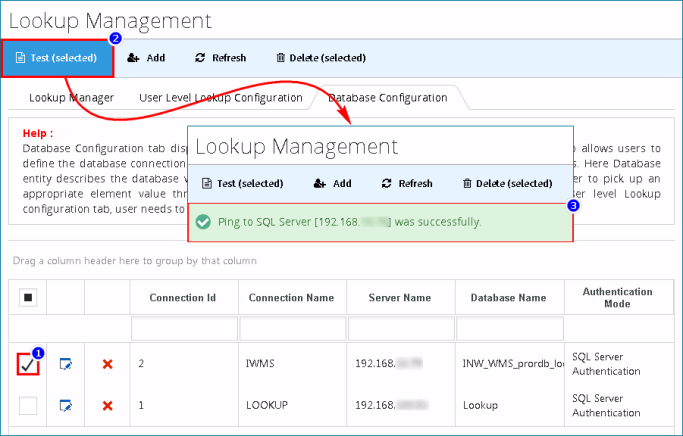Screen dimensions: 683x436
Task: Click refresh icon in inset panel
Action: point(386,183)
